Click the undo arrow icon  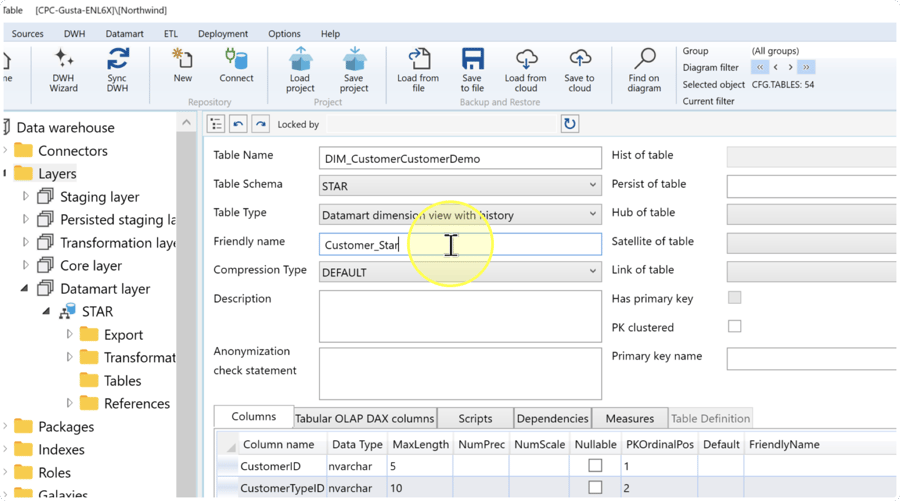pyautogui.click(x=238, y=124)
